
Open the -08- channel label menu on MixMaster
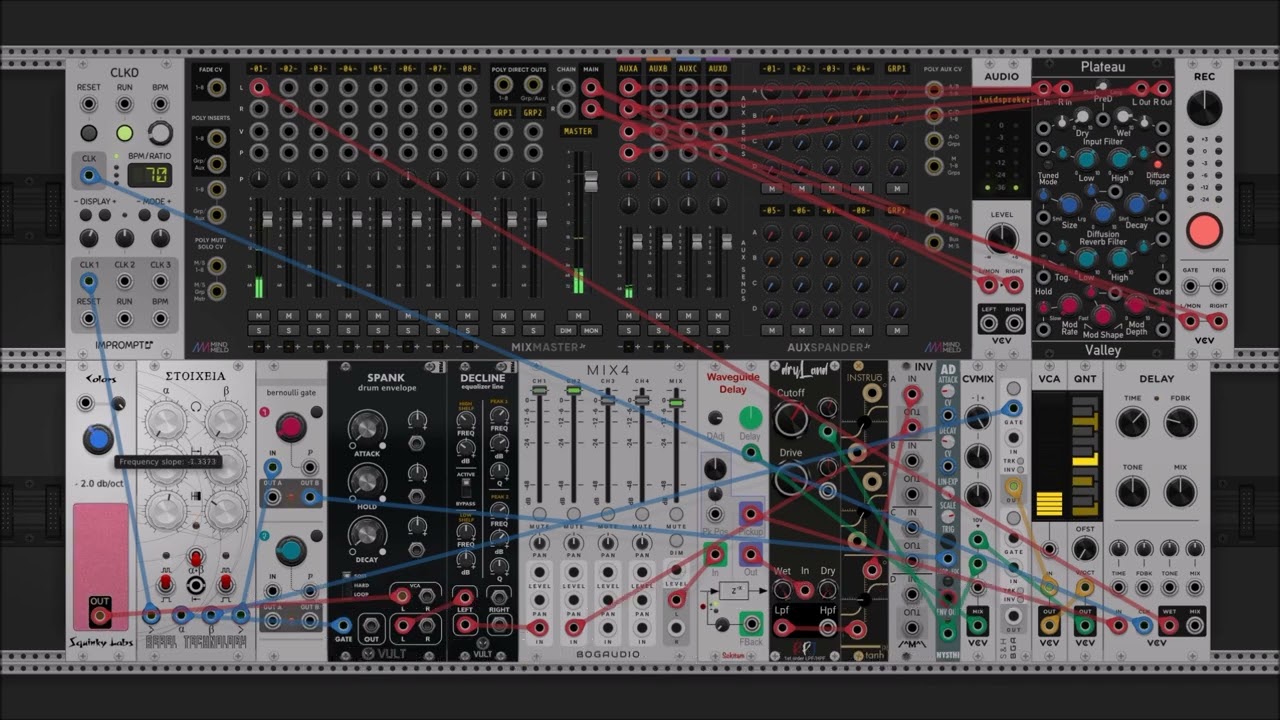click(x=467, y=68)
